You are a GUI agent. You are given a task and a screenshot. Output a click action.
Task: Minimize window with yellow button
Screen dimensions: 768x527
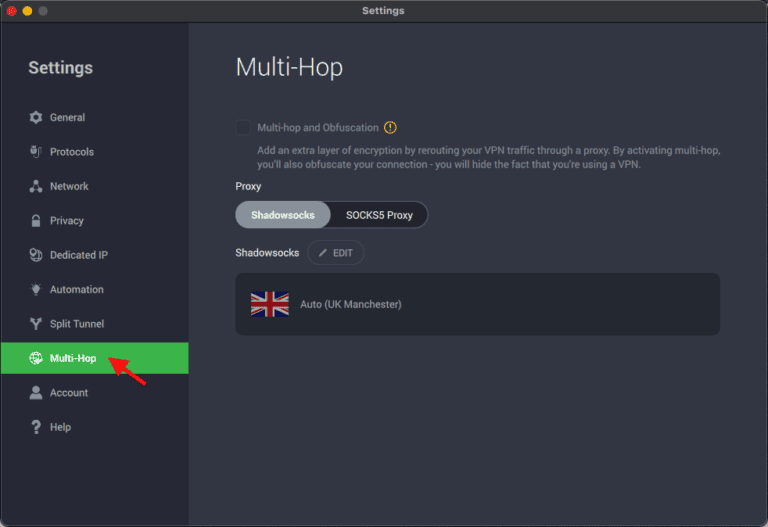(27, 11)
